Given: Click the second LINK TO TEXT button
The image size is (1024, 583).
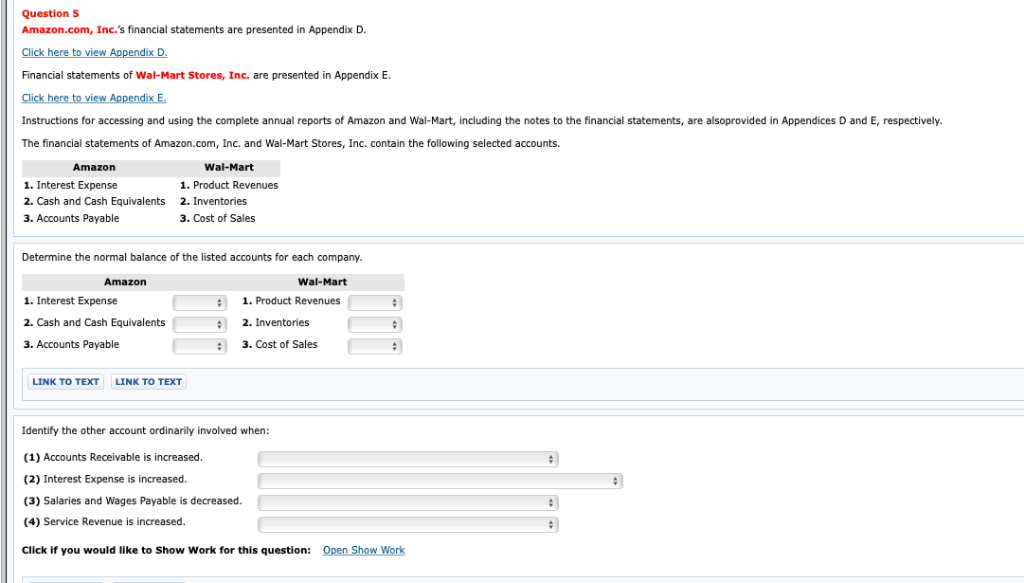Looking at the screenshot, I should point(148,381).
